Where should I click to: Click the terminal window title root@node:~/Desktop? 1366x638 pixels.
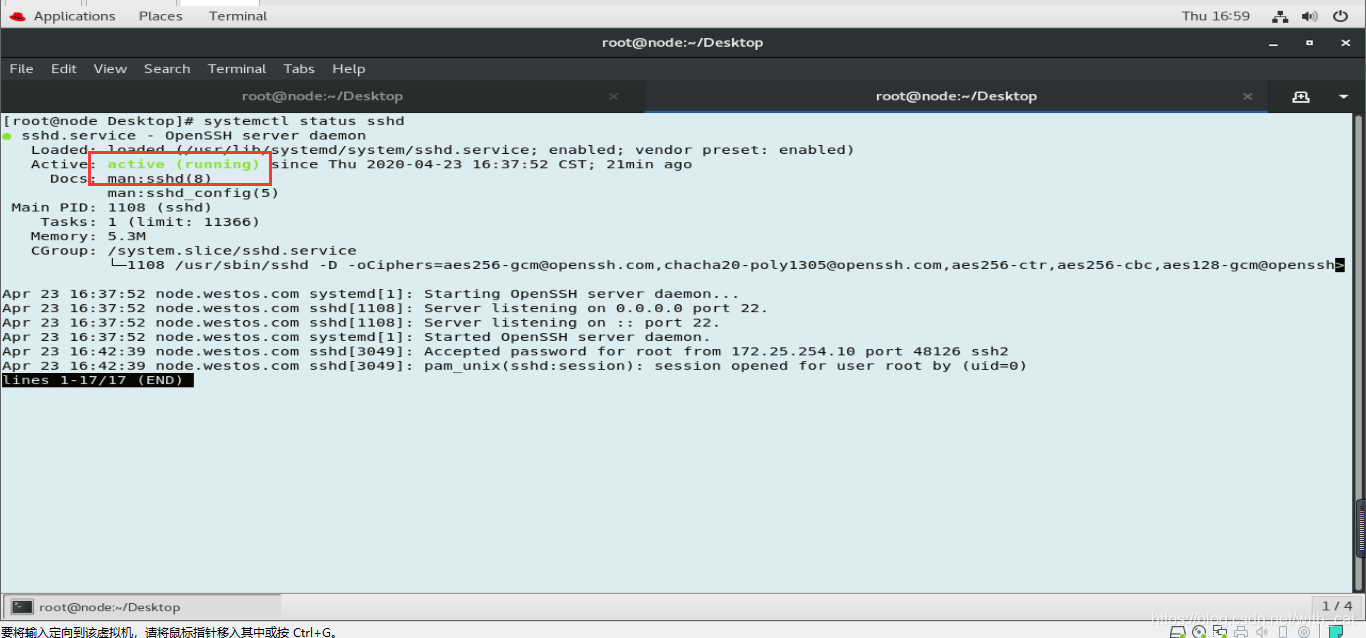click(682, 43)
